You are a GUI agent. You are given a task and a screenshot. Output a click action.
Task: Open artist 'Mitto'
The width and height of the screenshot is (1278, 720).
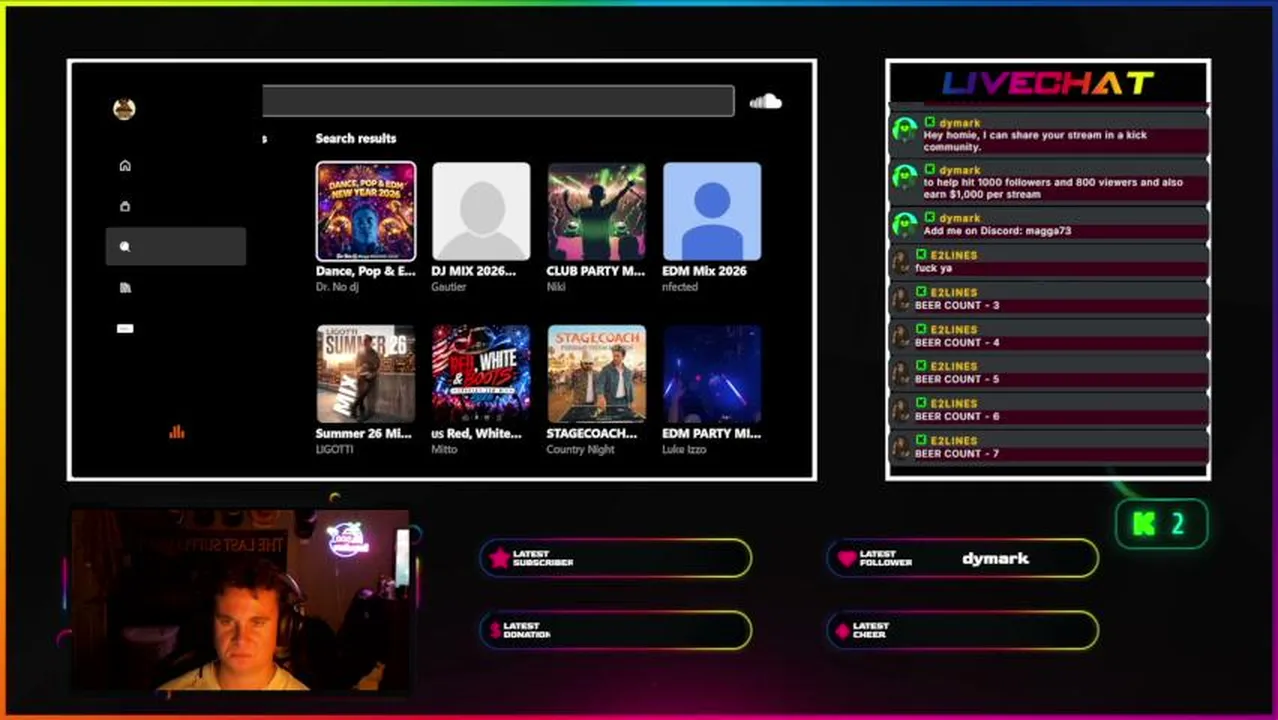pyautogui.click(x=444, y=450)
